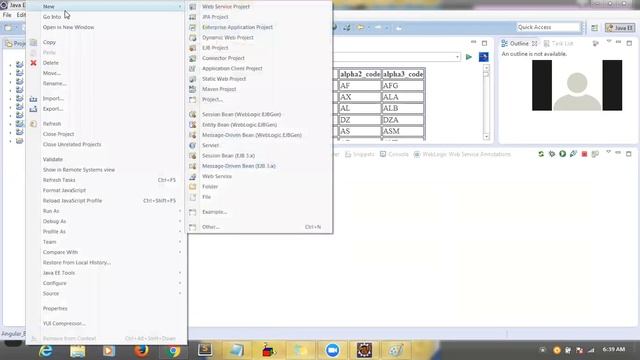Image resolution: width=640 pixels, height=360 pixels.
Task: Open the Console tab in bottom panel
Action: (394, 154)
